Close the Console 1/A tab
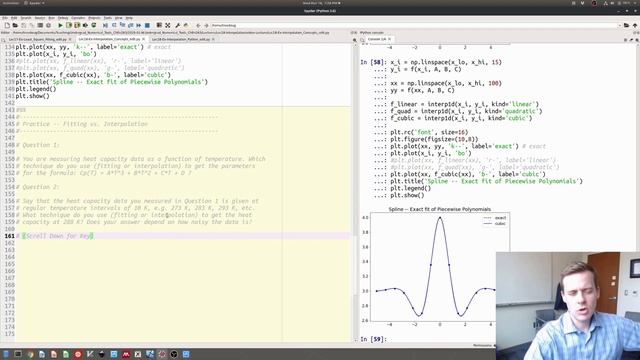This screenshot has height=360, width=640. coord(389,40)
